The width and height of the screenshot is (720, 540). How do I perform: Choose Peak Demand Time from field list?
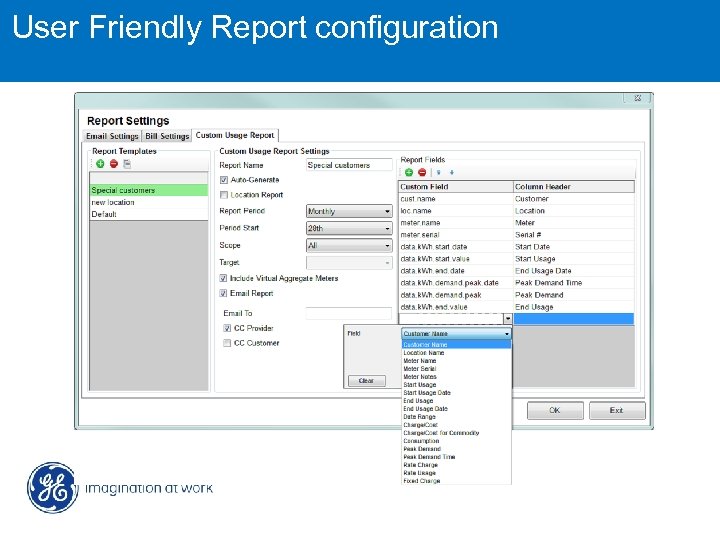(456, 457)
